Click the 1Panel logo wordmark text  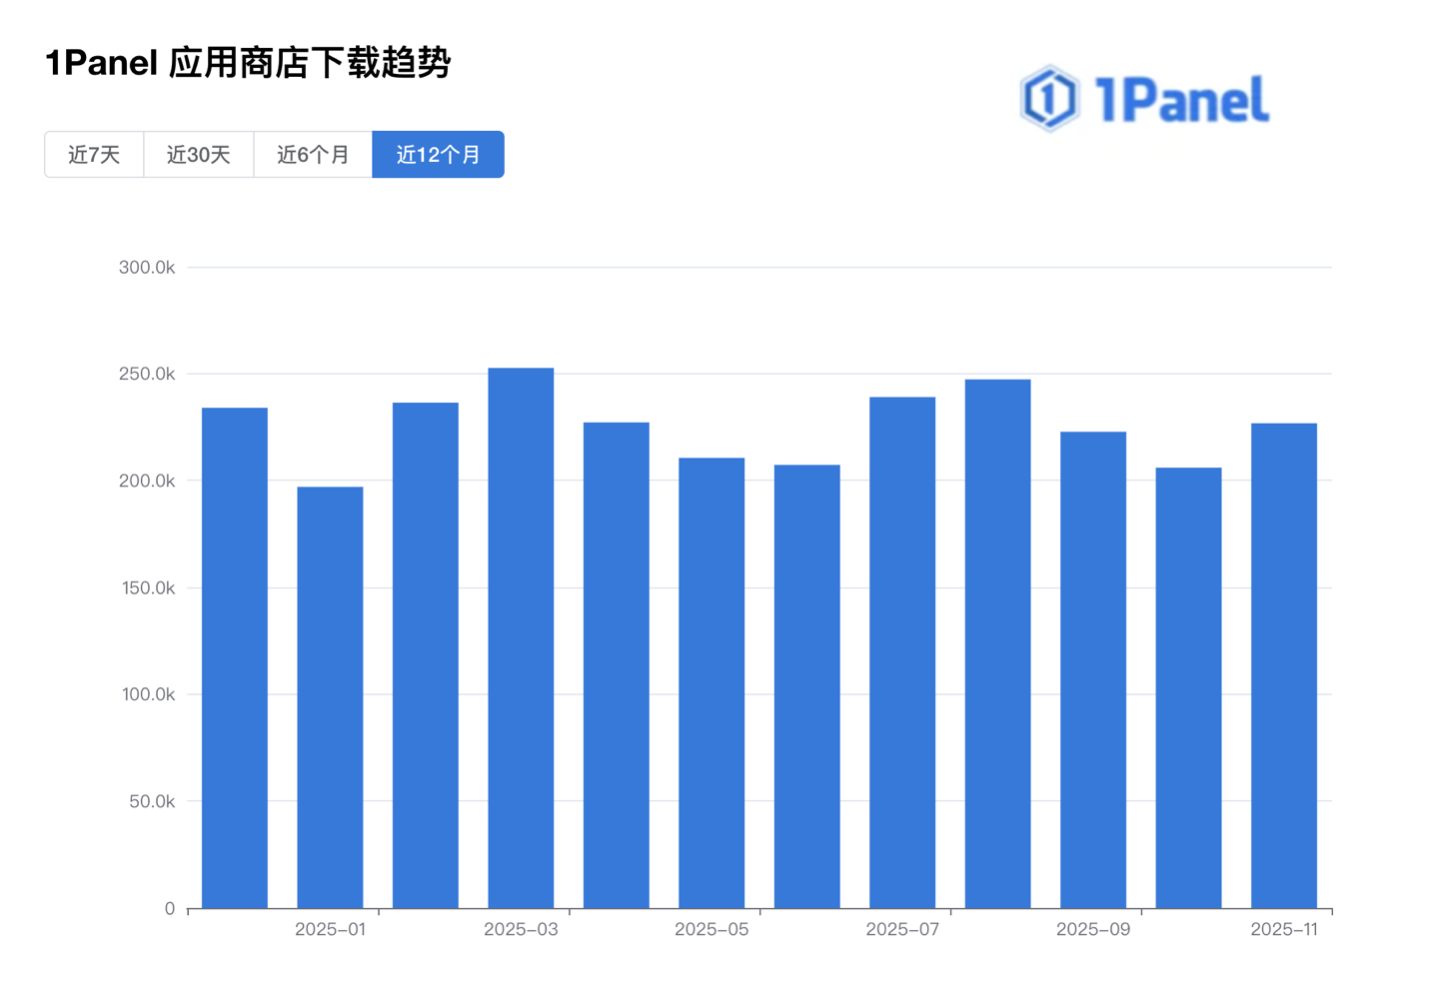tap(1181, 100)
